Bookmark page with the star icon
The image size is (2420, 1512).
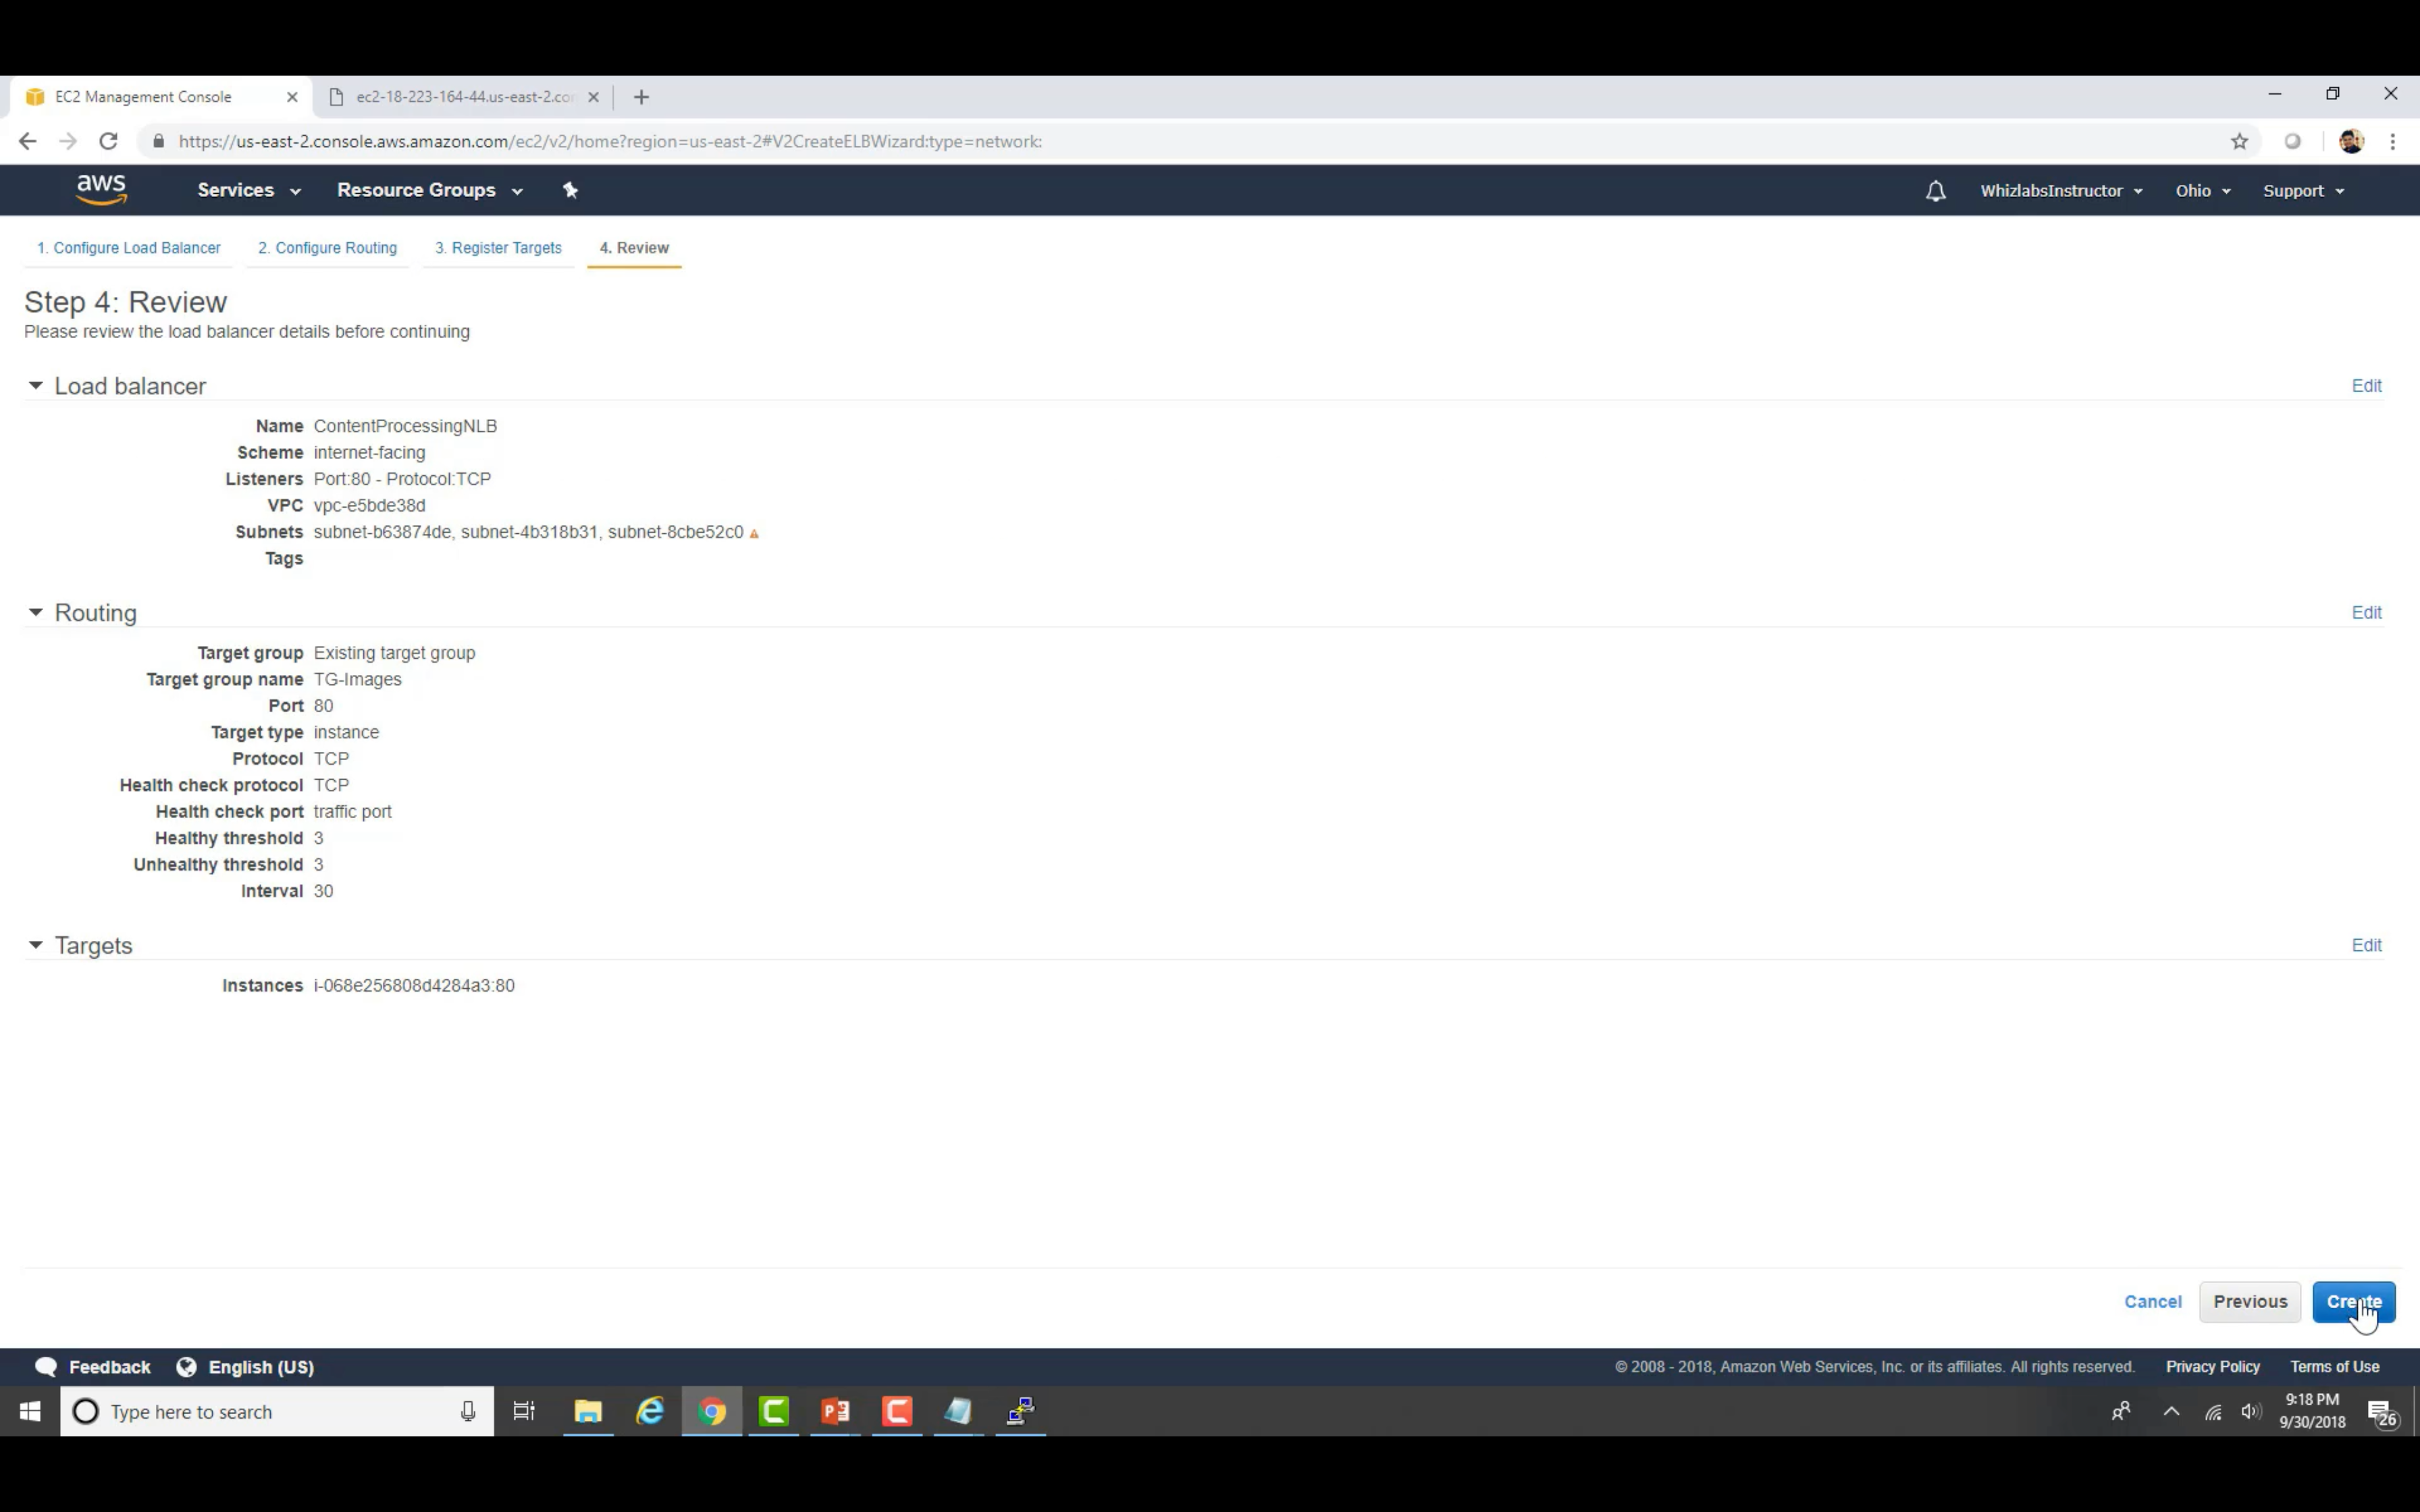click(2239, 142)
